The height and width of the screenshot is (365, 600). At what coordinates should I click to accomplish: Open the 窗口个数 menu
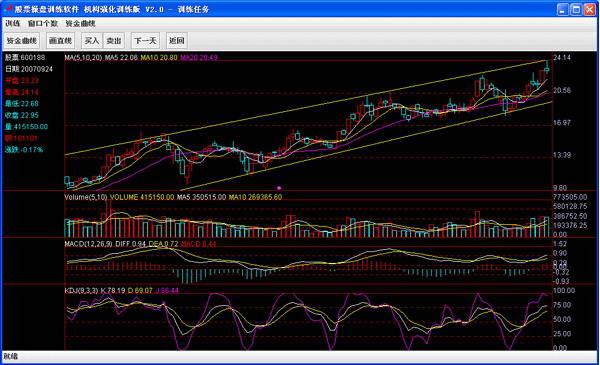[x=42, y=24]
